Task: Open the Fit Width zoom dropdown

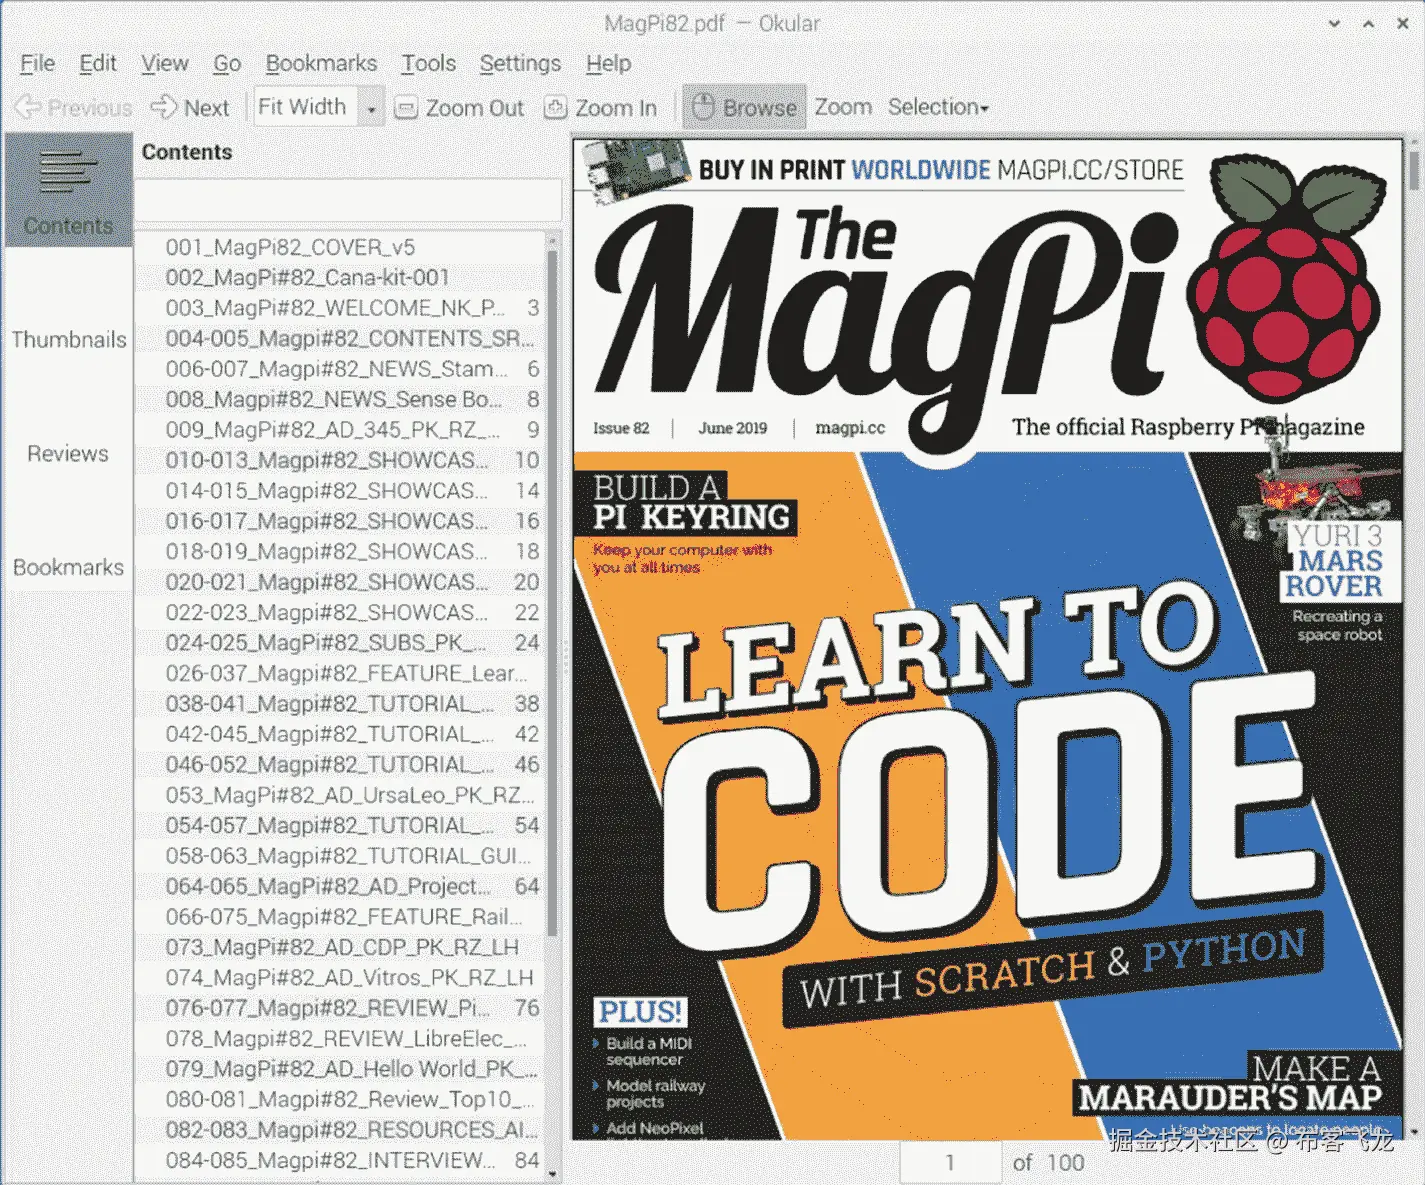Action: click(370, 107)
